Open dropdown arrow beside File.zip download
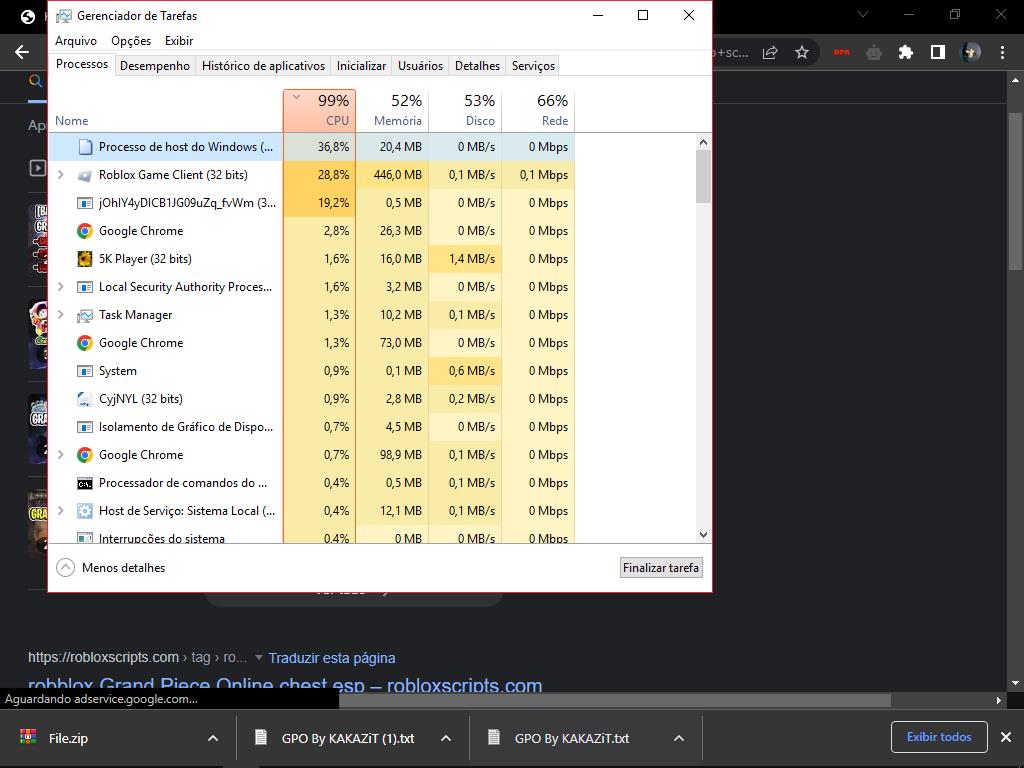The width and height of the screenshot is (1024, 768). [212, 738]
